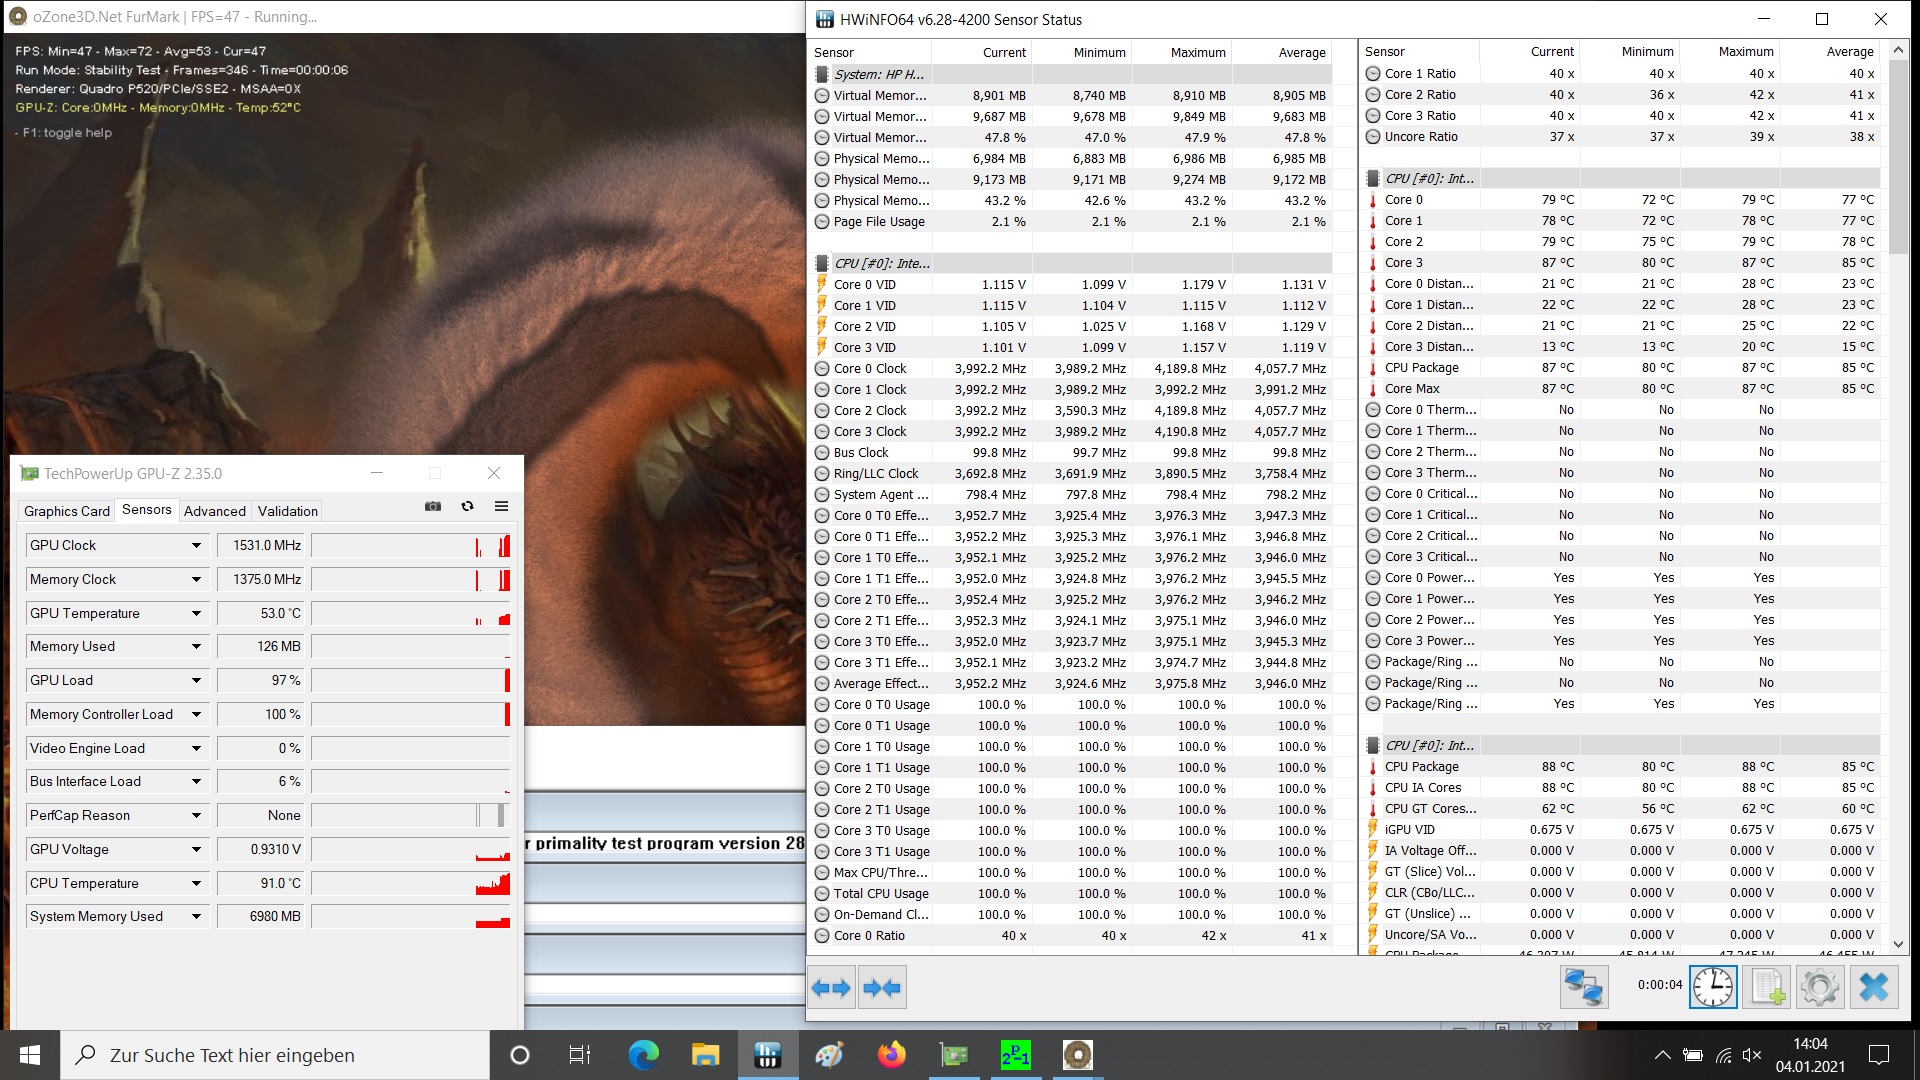1920x1080 pixels.
Task: Start logging with the document plus icon
Action: (x=1766, y=987)
